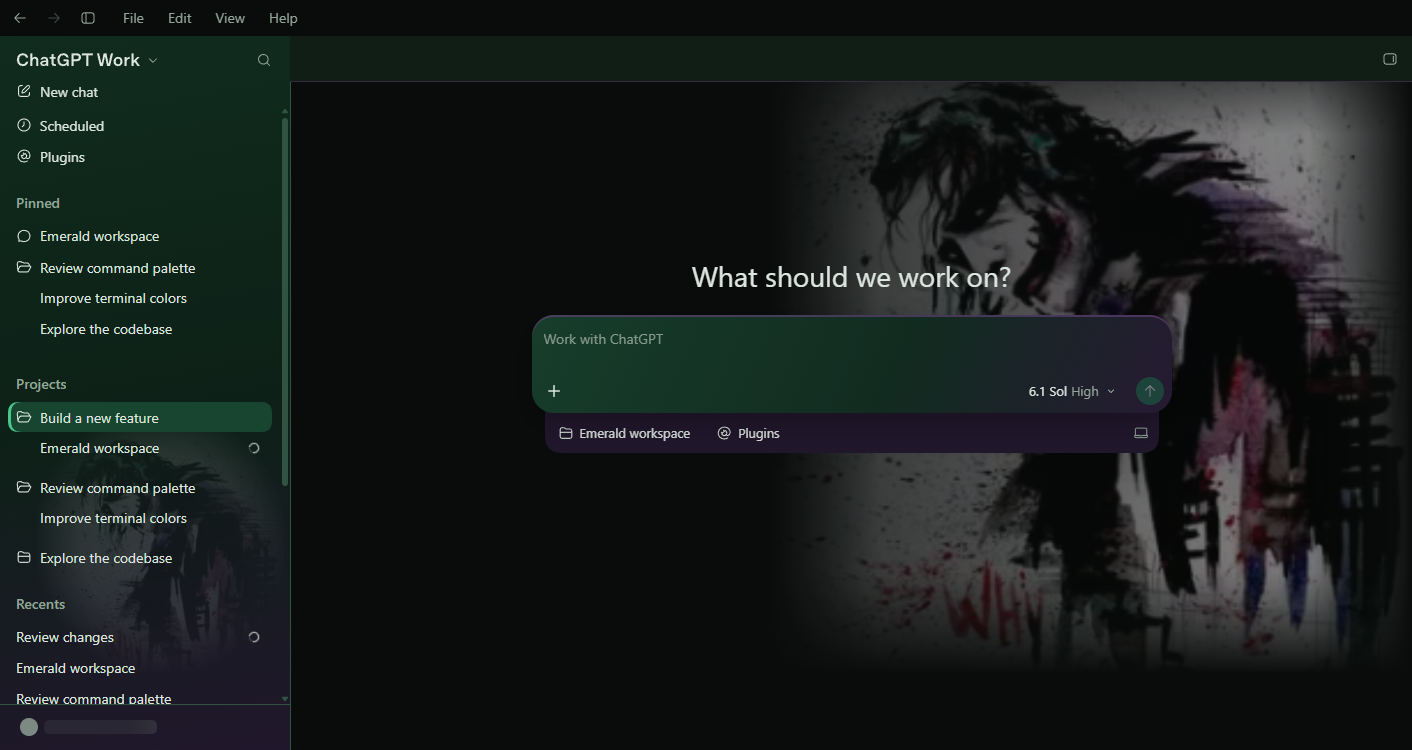Open the Edit menu
The width and height of the screenshot is (1412, 750).
point(180,18)
